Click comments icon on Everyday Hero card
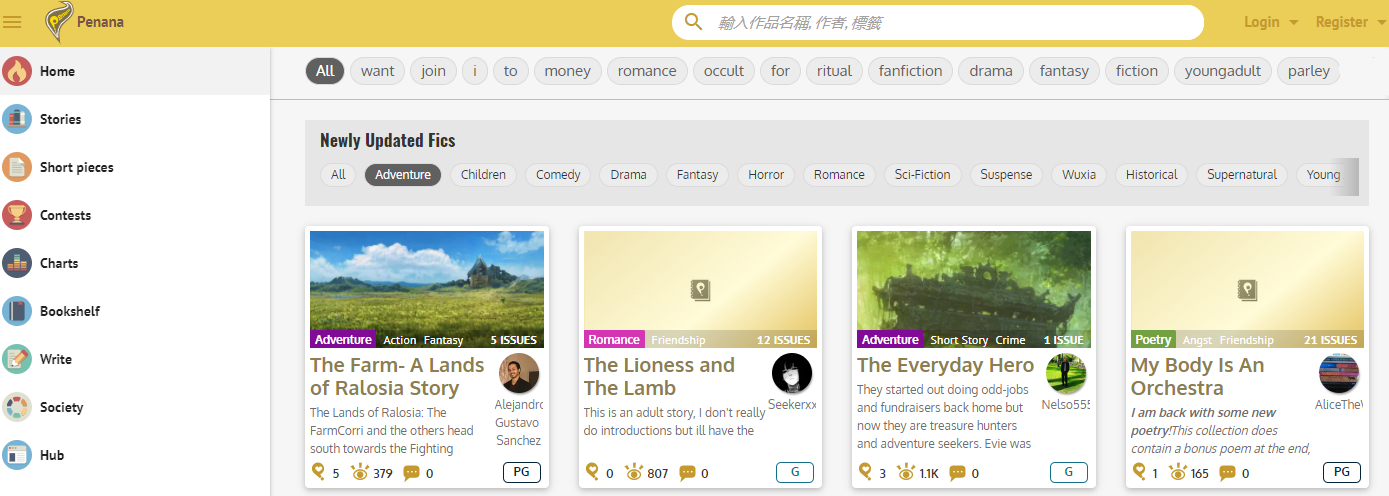 pos(957,473)
